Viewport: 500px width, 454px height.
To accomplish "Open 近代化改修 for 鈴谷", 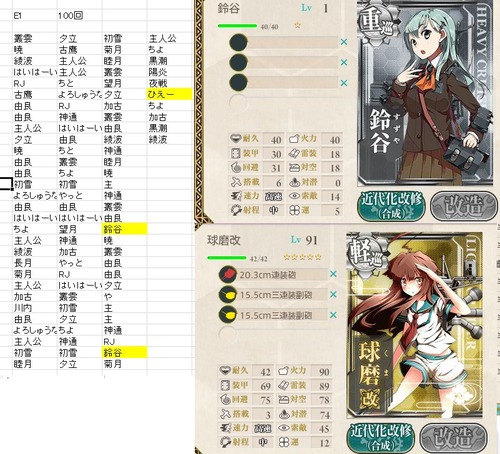I will click(x=391, y=206).
